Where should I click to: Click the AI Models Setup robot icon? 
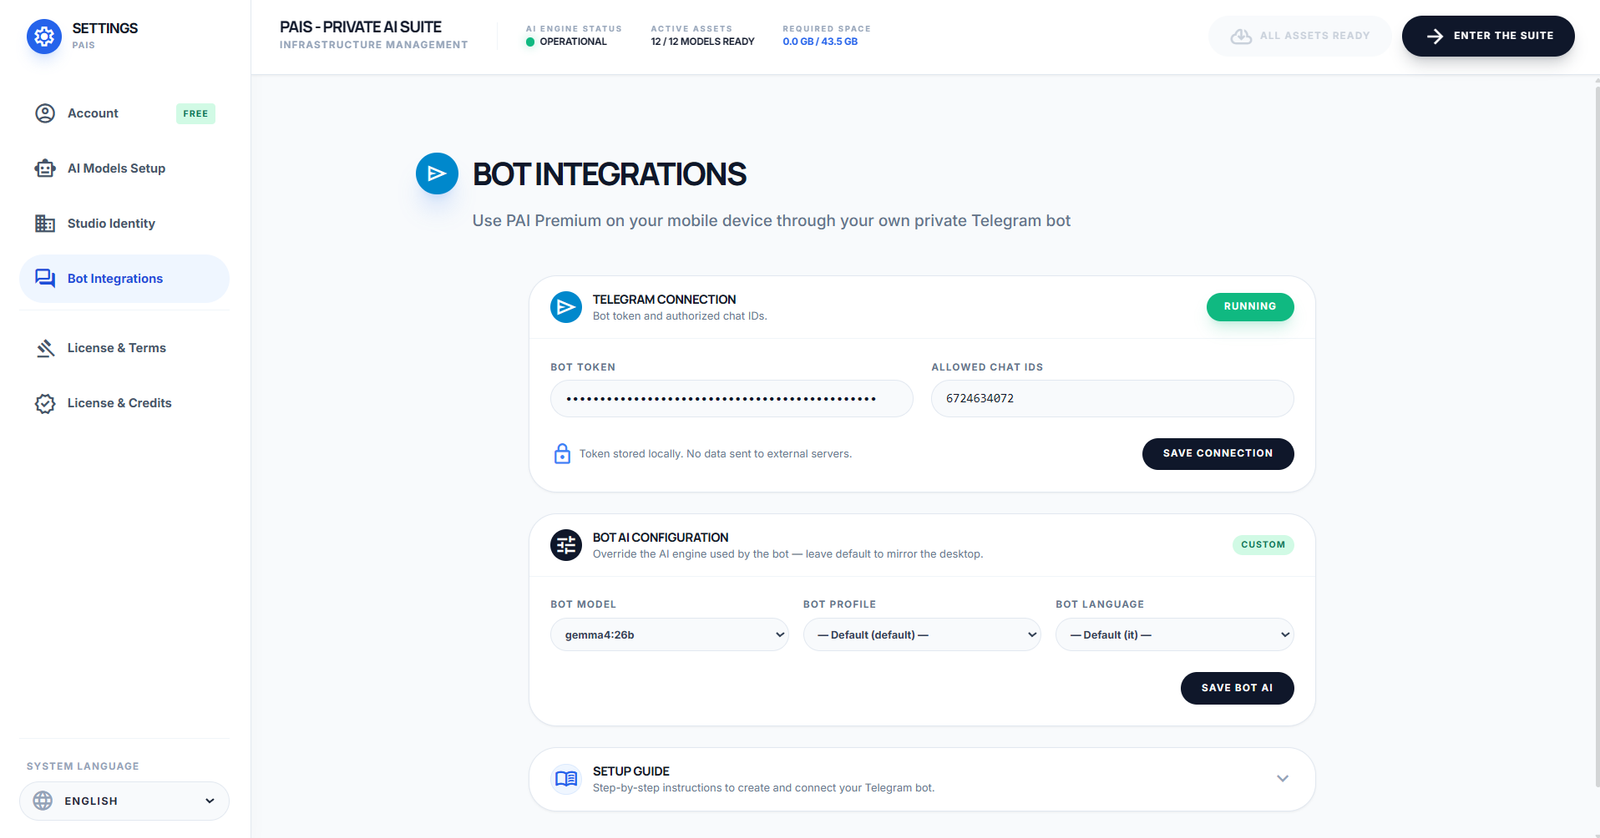(45, 168)
